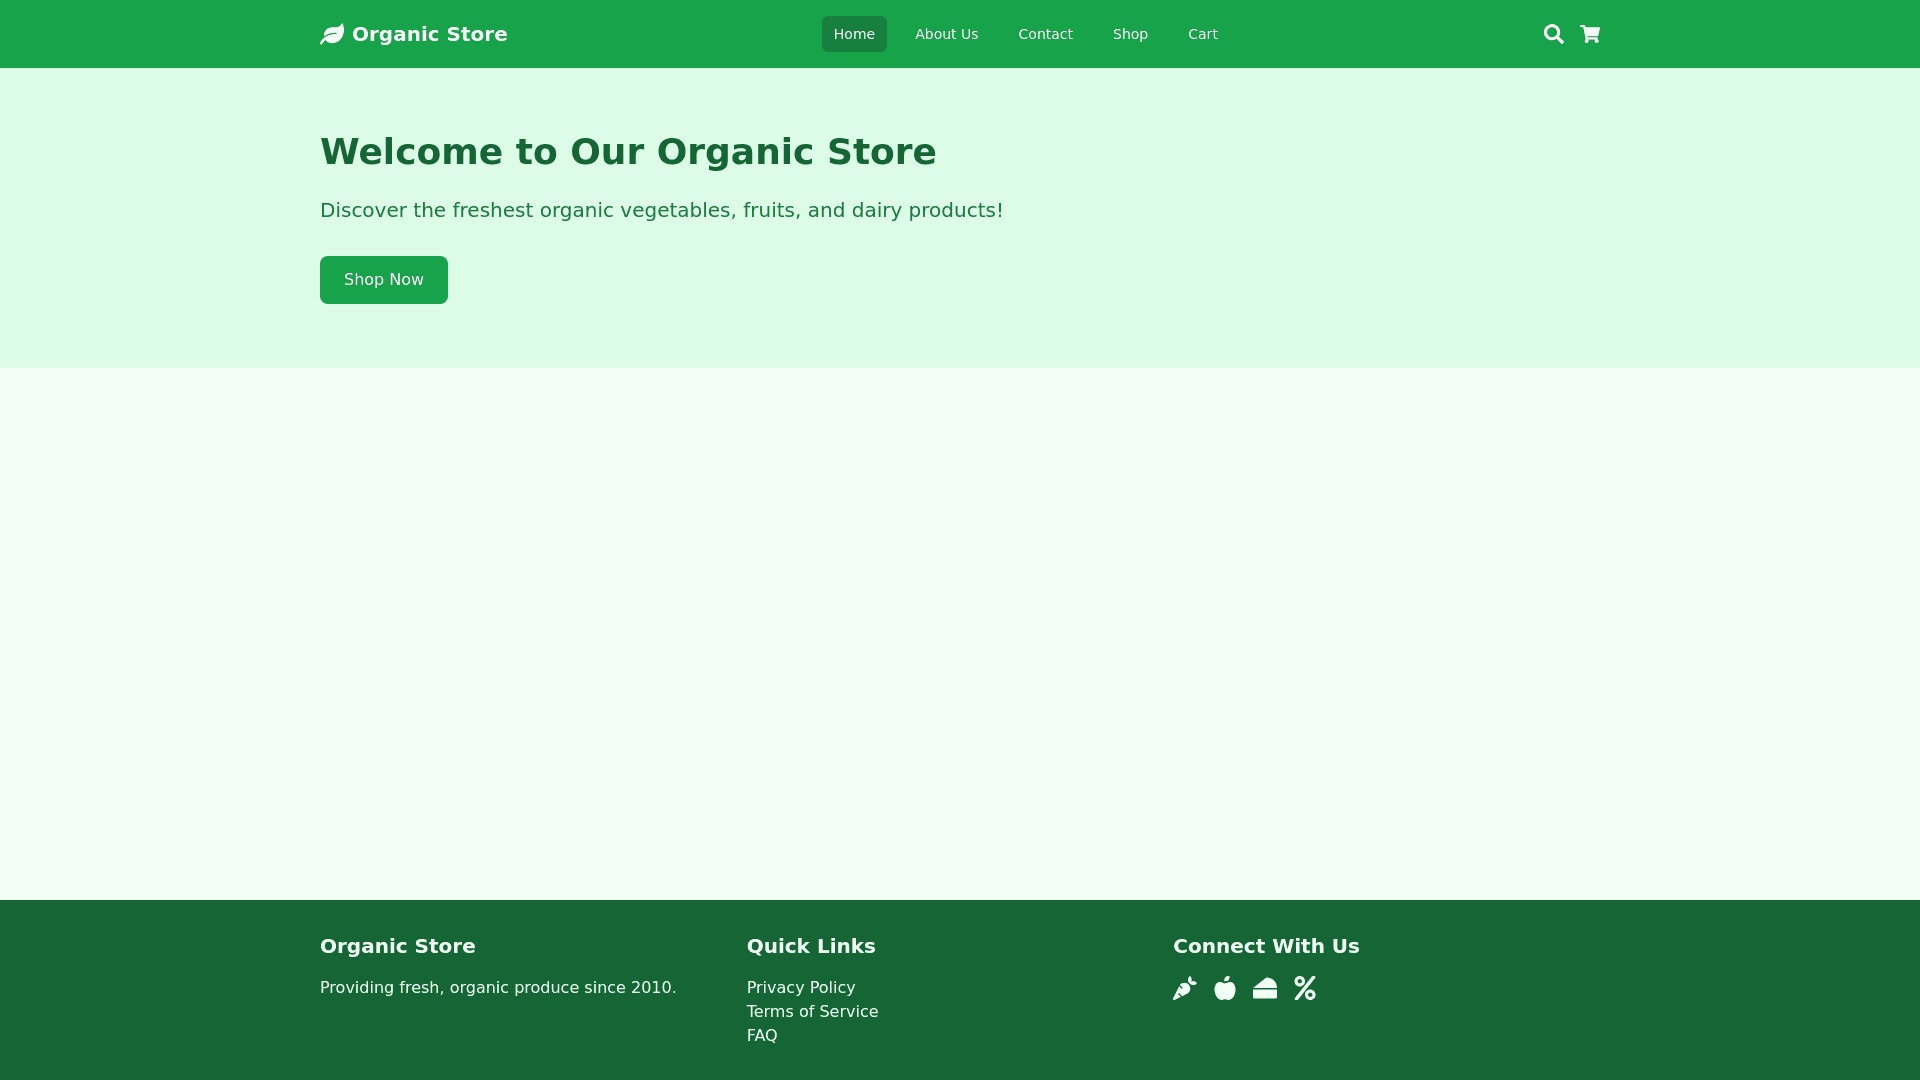The height and width of the screenshot is (1080, 1920).
Task: Click the percent icon in footer
Action: [1305, 988]
